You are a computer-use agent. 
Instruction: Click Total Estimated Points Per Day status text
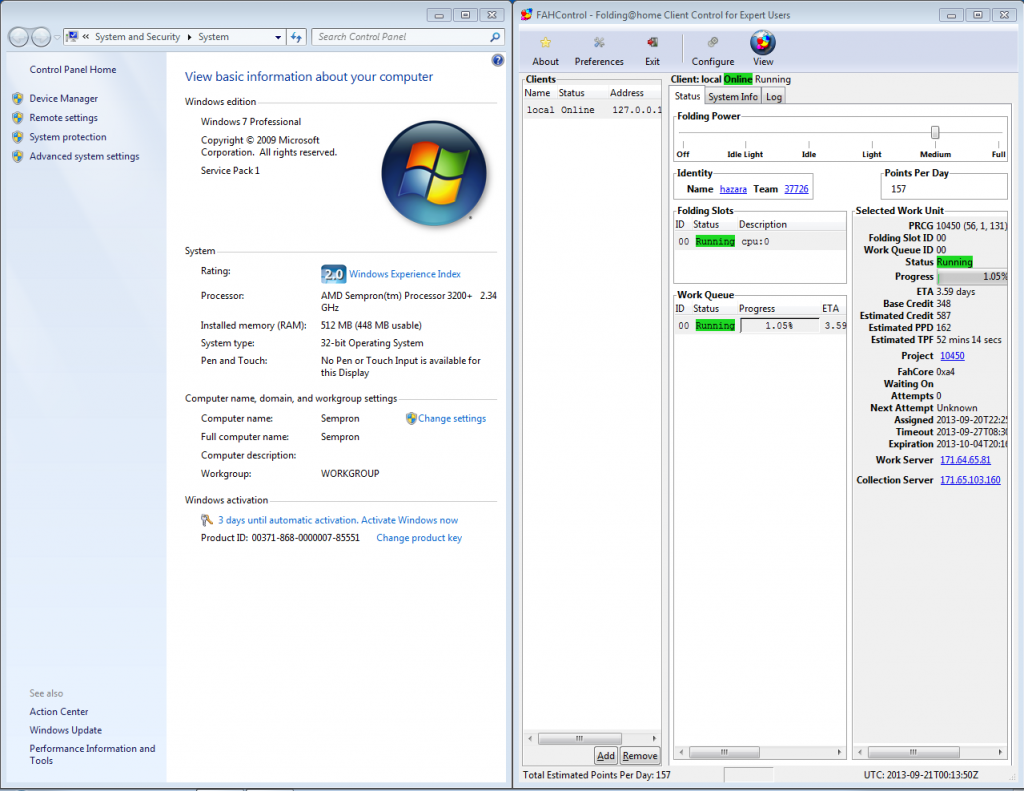click(x=596, y=775)
